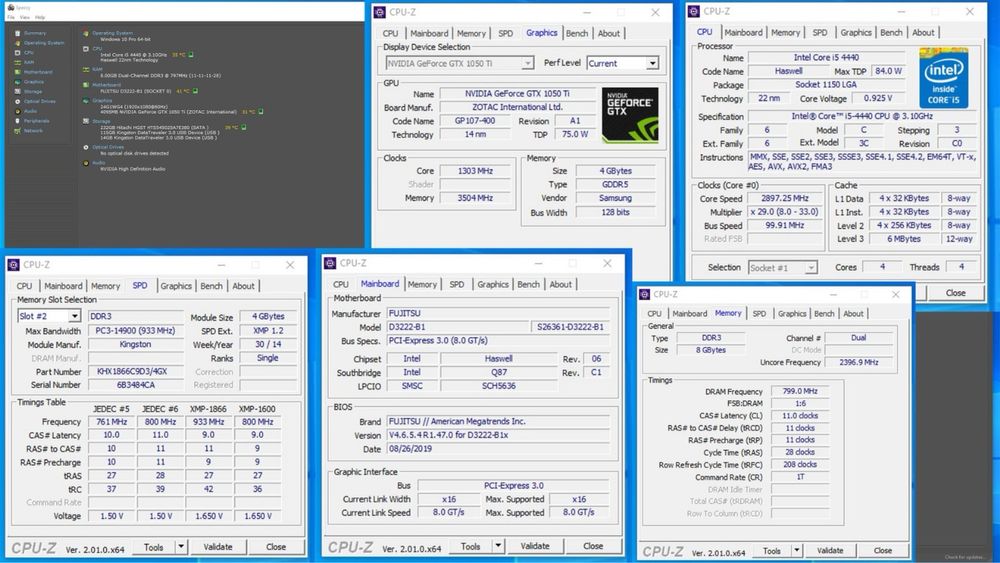Click Intel inside Core i5 logo

[x=943, y=78]
